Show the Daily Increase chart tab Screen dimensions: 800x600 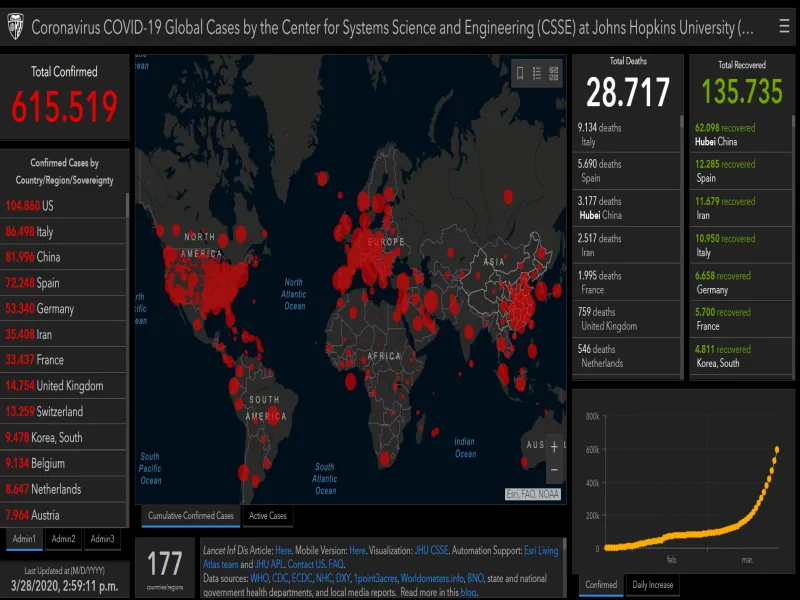pyautogui.click(x=653, y=584)
